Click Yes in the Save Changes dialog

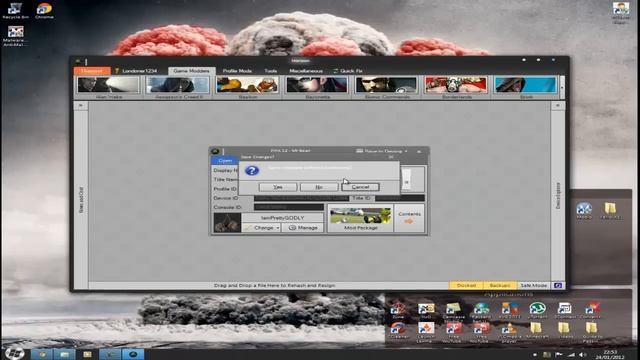point(278,187)
